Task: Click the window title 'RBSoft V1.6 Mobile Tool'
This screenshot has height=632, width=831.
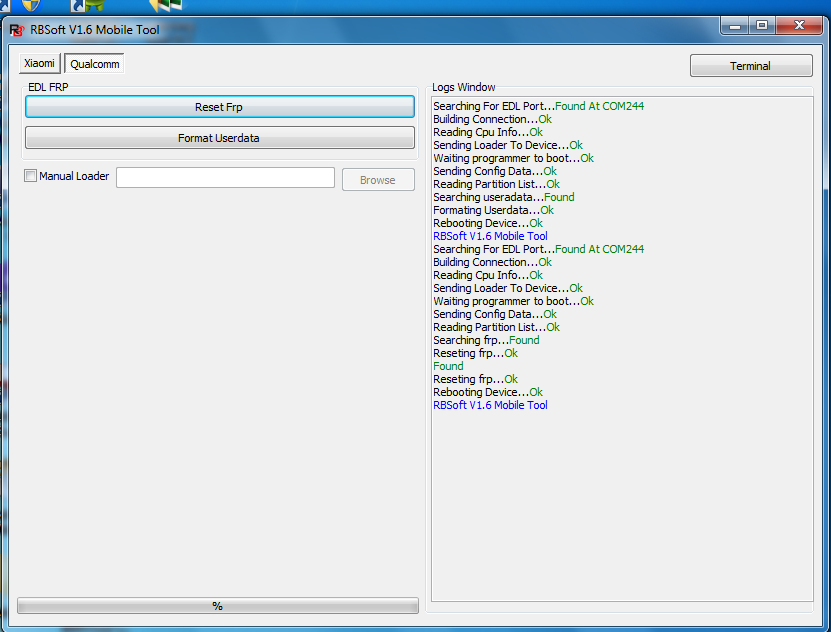Action: [95, 30]
